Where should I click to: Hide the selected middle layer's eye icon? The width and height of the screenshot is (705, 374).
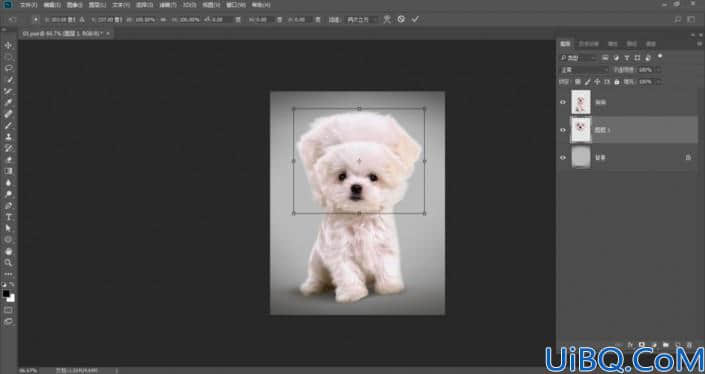pyautogui.click(x=562, y=130)
